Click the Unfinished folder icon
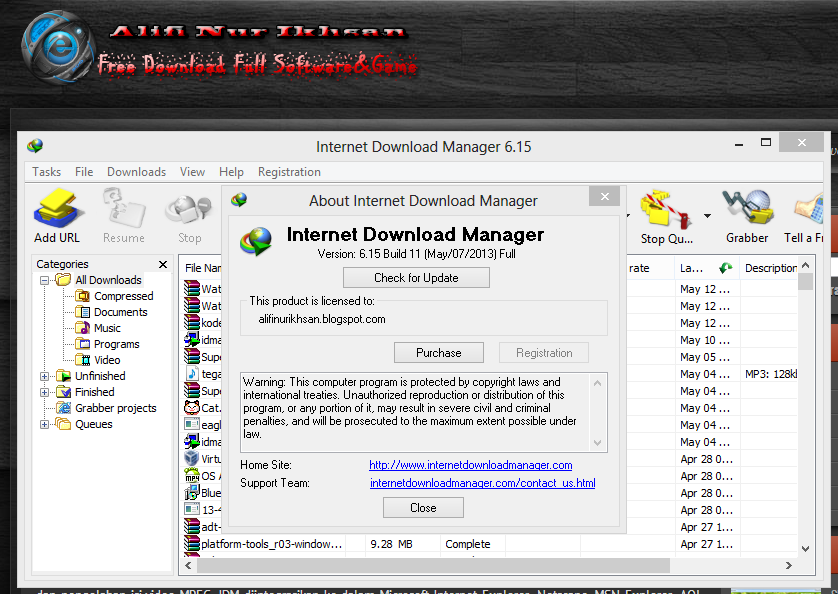Viewport: 838px width, 594px height. pyautogui.click(x=64, y=376)
